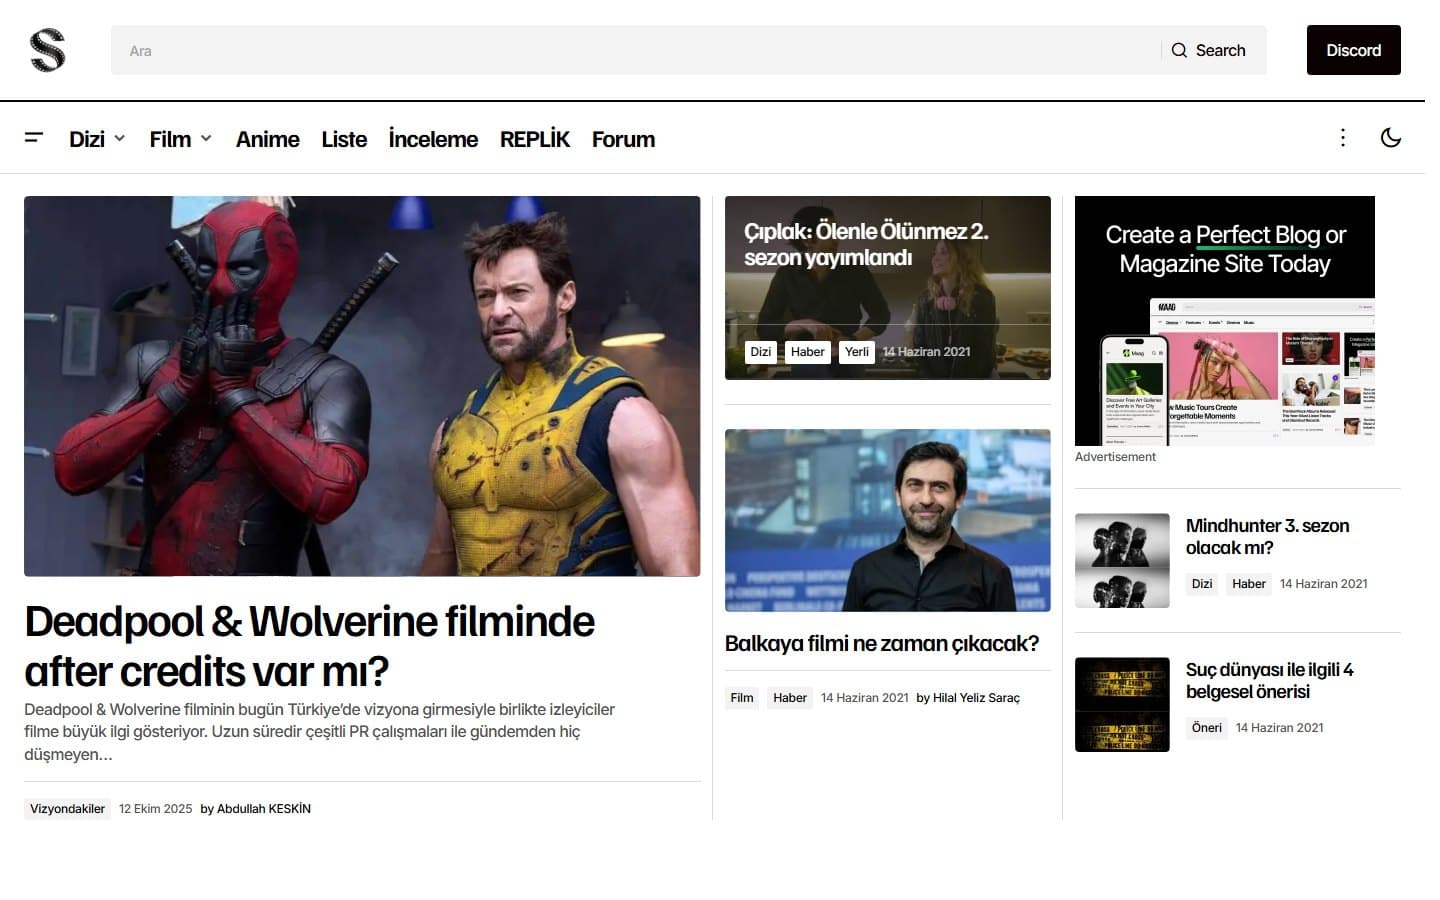Click the Balkaya article date 14 Haziran 2021
The height and width of the screenshot is (900, 1440).
pyautogui.click(x=865, y=698)
